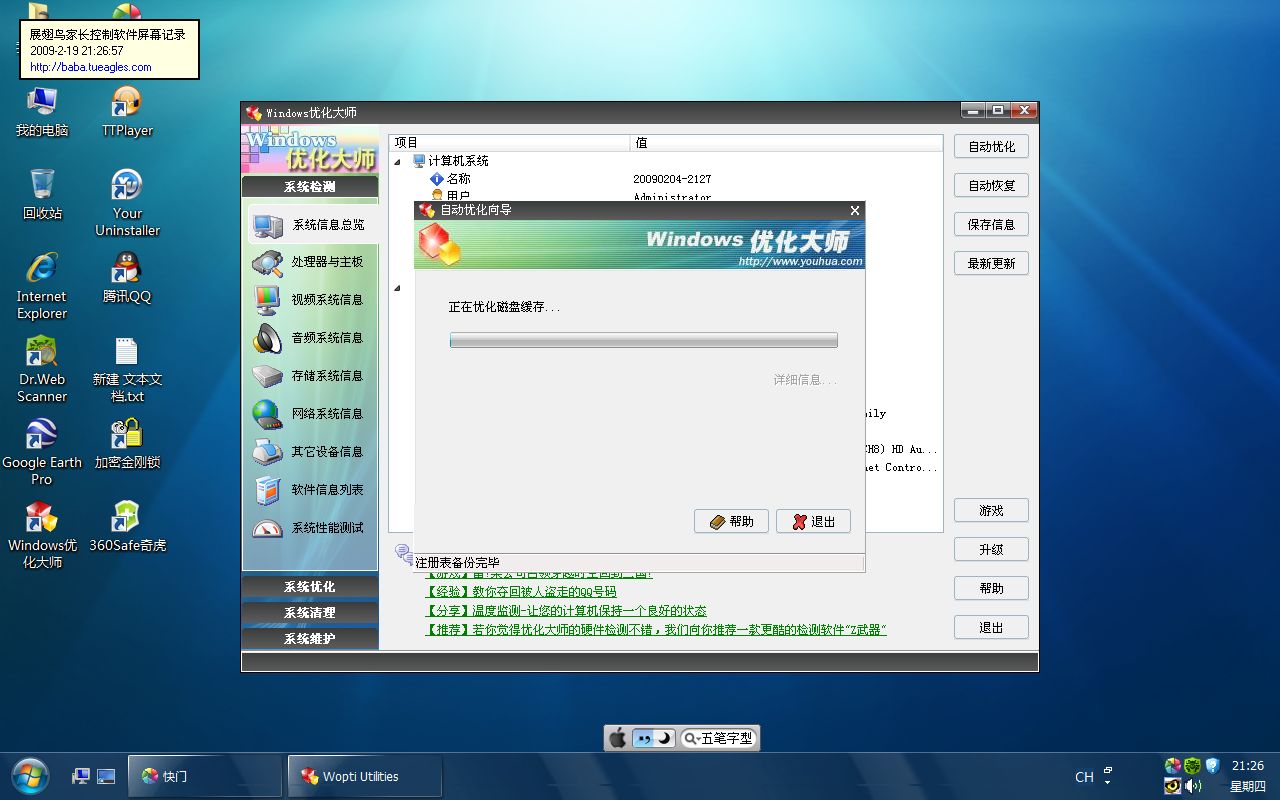
Task: Close the 自动优化向导 dialog
Action: [854, 211]
